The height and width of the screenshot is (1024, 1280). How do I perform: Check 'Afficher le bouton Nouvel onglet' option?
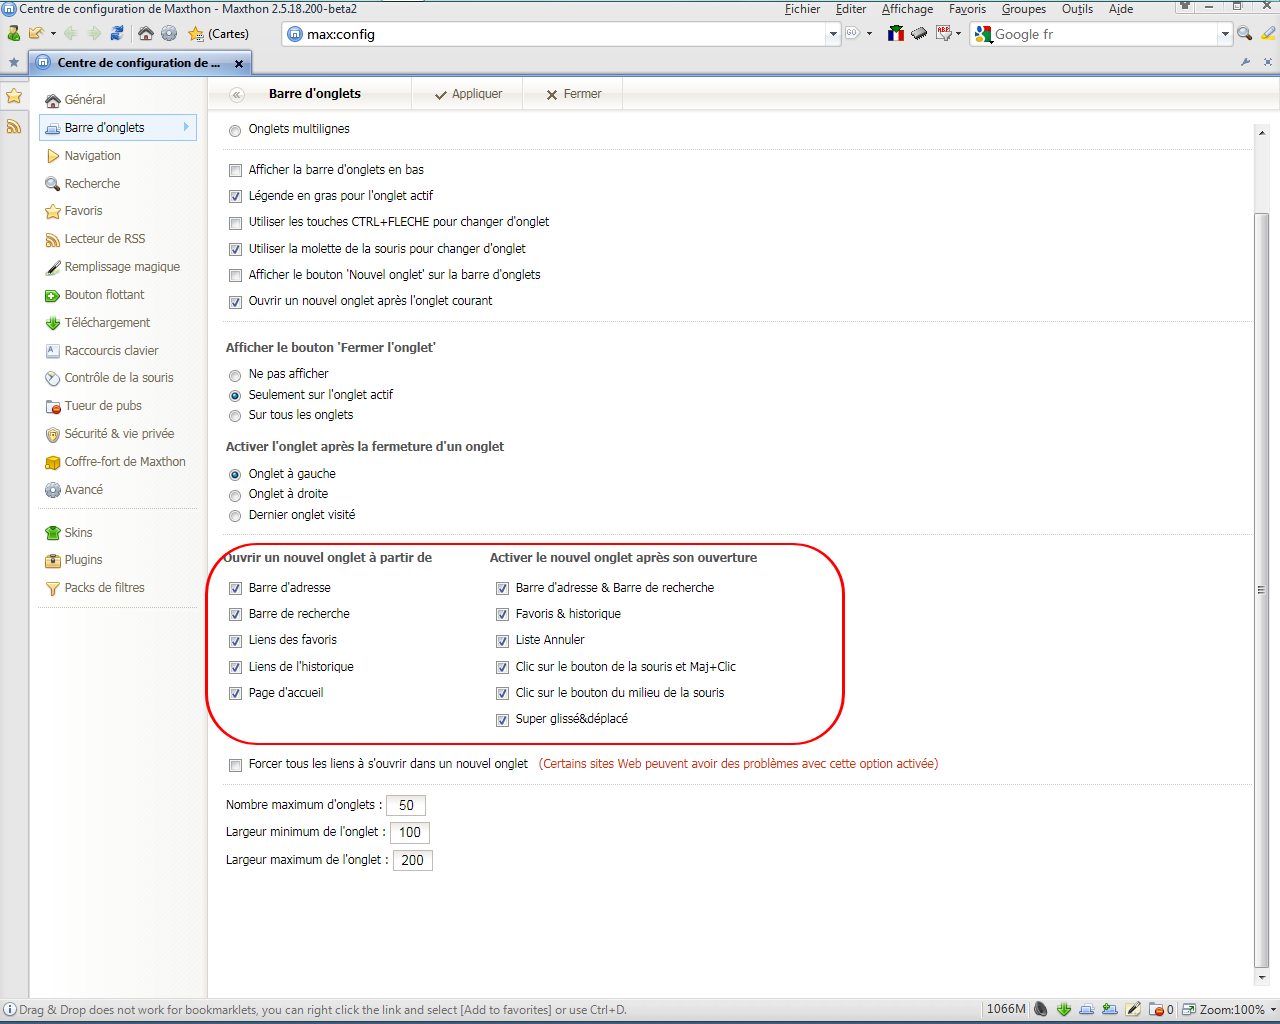(235, 276)
